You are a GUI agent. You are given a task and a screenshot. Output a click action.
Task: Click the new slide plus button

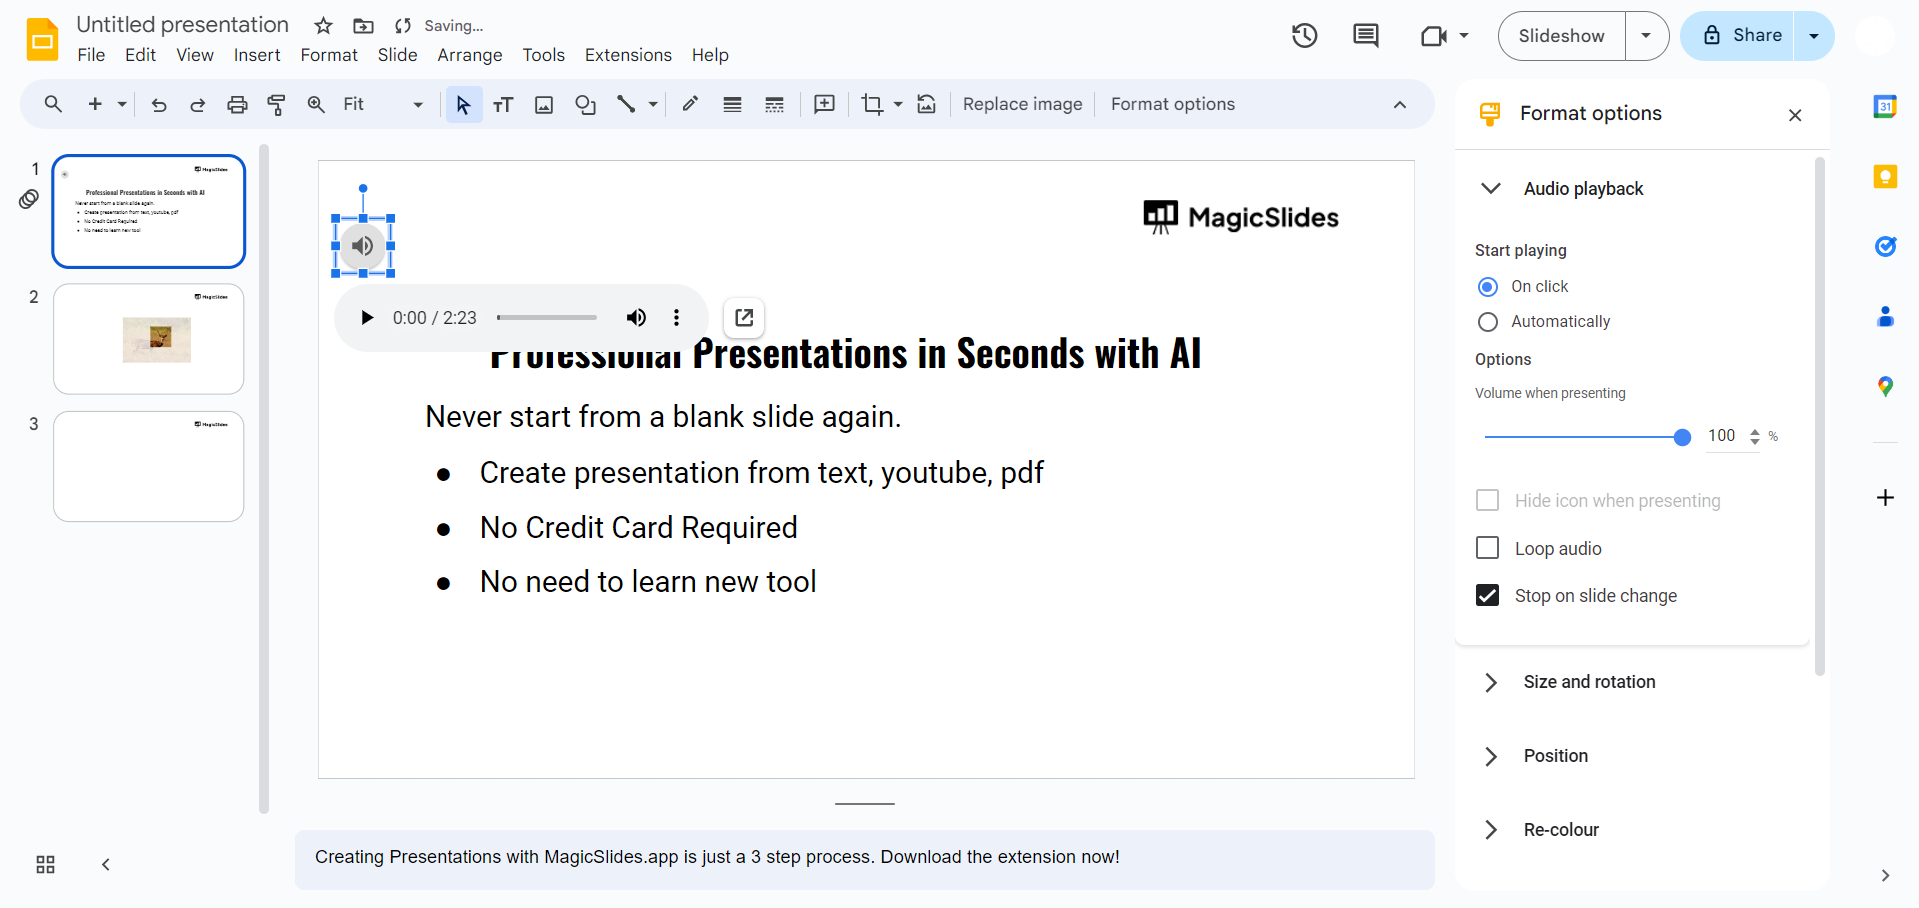(95, 104)
